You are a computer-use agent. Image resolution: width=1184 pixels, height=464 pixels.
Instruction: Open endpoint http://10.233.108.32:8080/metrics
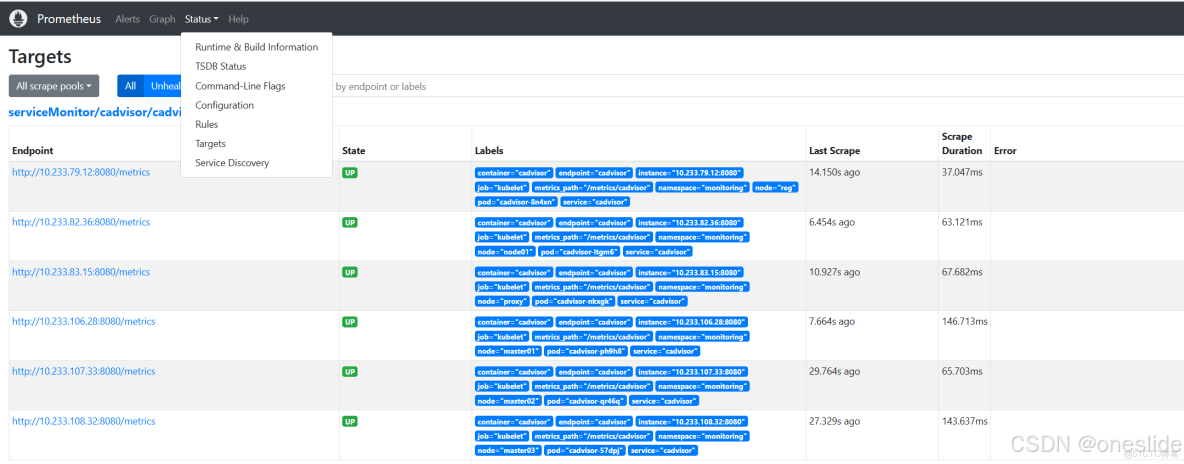pyautogui.click(x=84, y=421)
